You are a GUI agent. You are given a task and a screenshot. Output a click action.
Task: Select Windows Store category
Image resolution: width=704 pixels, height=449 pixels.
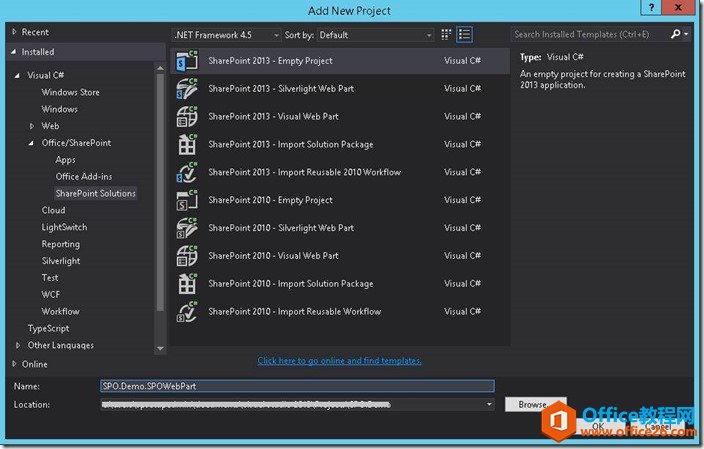click(x=70, y=92)
